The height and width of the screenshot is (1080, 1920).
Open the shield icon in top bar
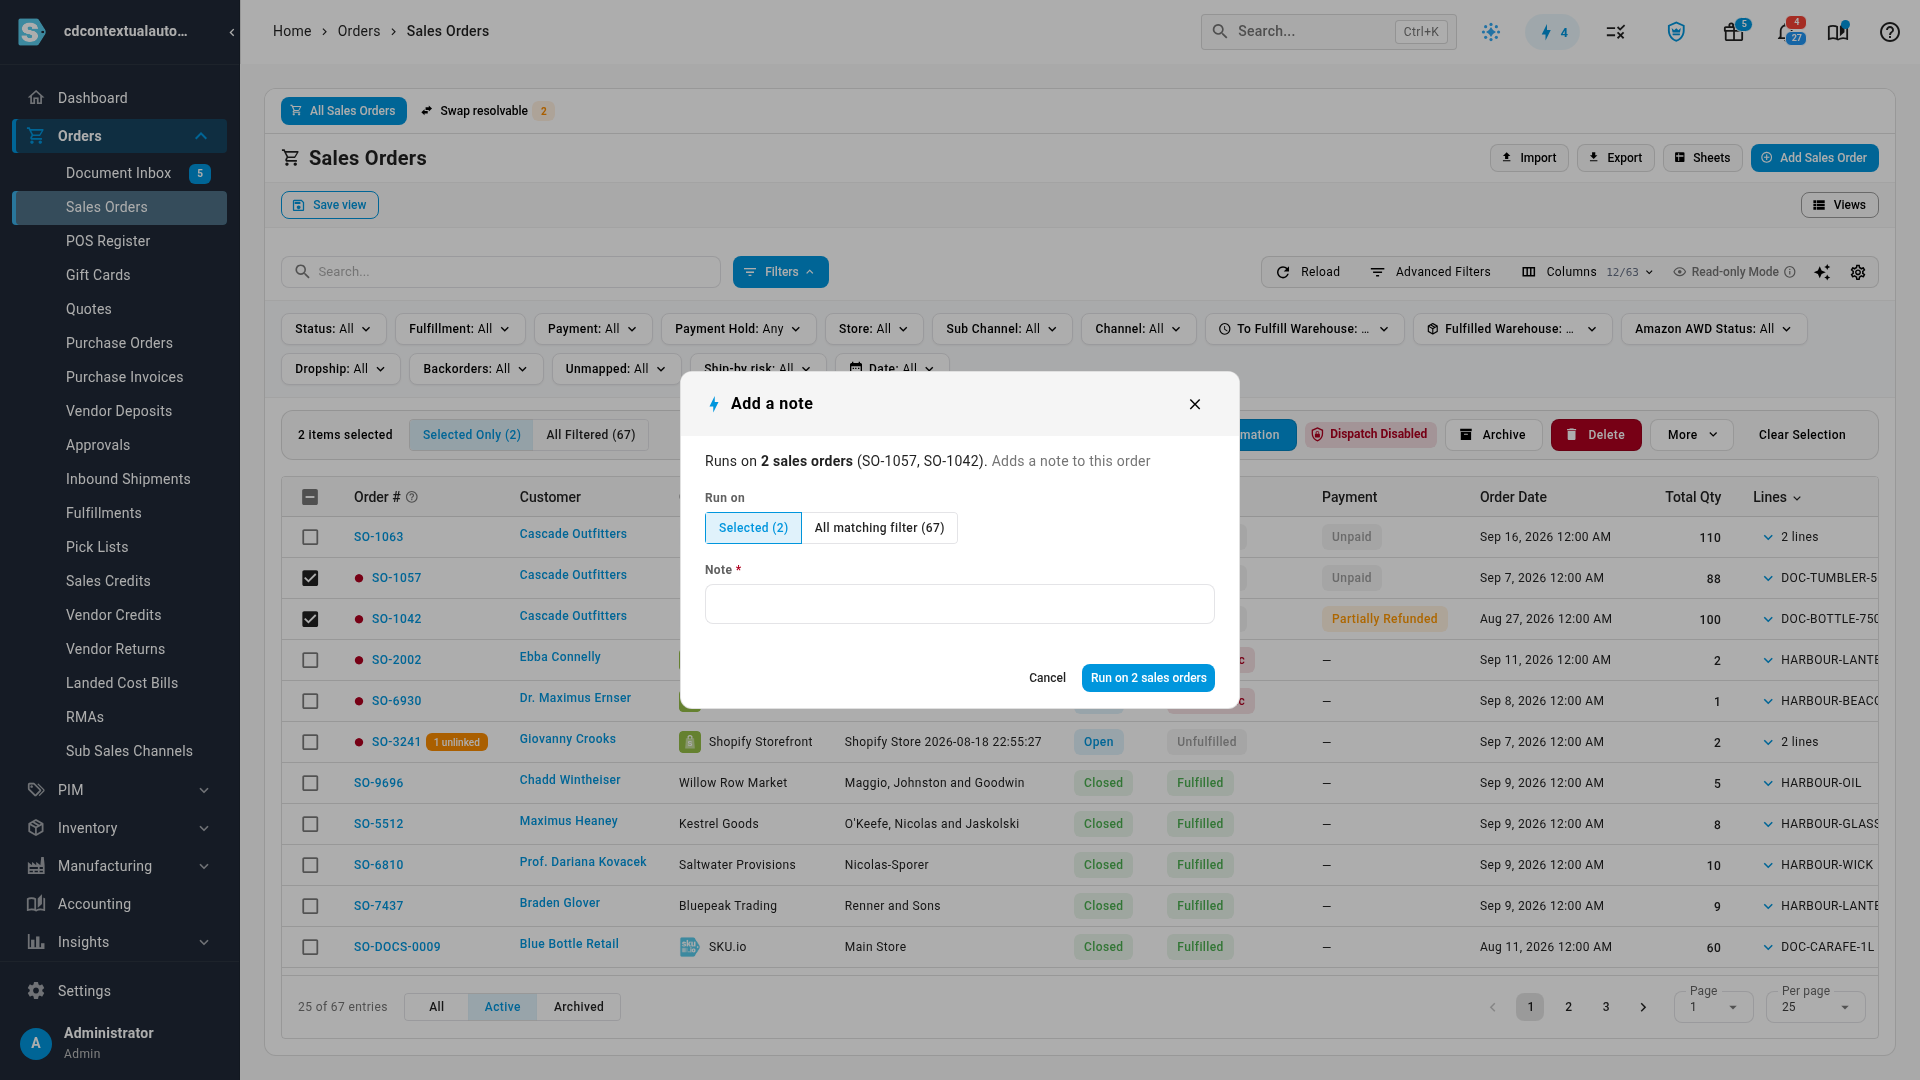(x=1676, y=32)
